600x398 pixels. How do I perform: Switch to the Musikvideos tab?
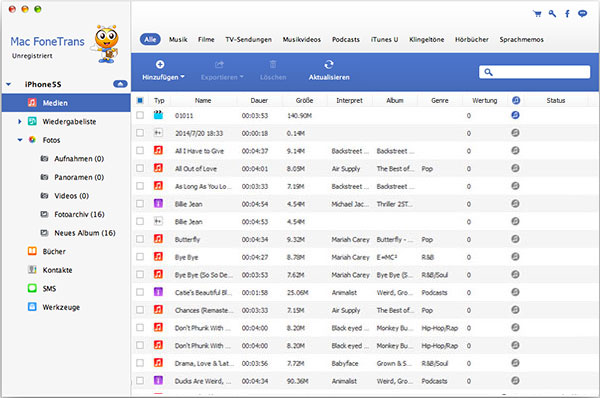(x=302, y=39)
